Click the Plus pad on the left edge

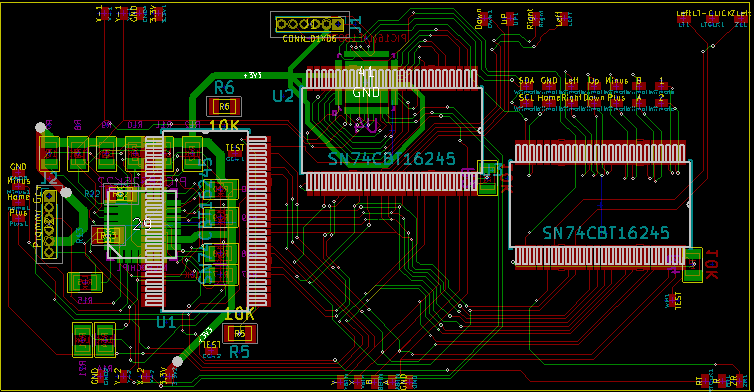coord(18,217)
